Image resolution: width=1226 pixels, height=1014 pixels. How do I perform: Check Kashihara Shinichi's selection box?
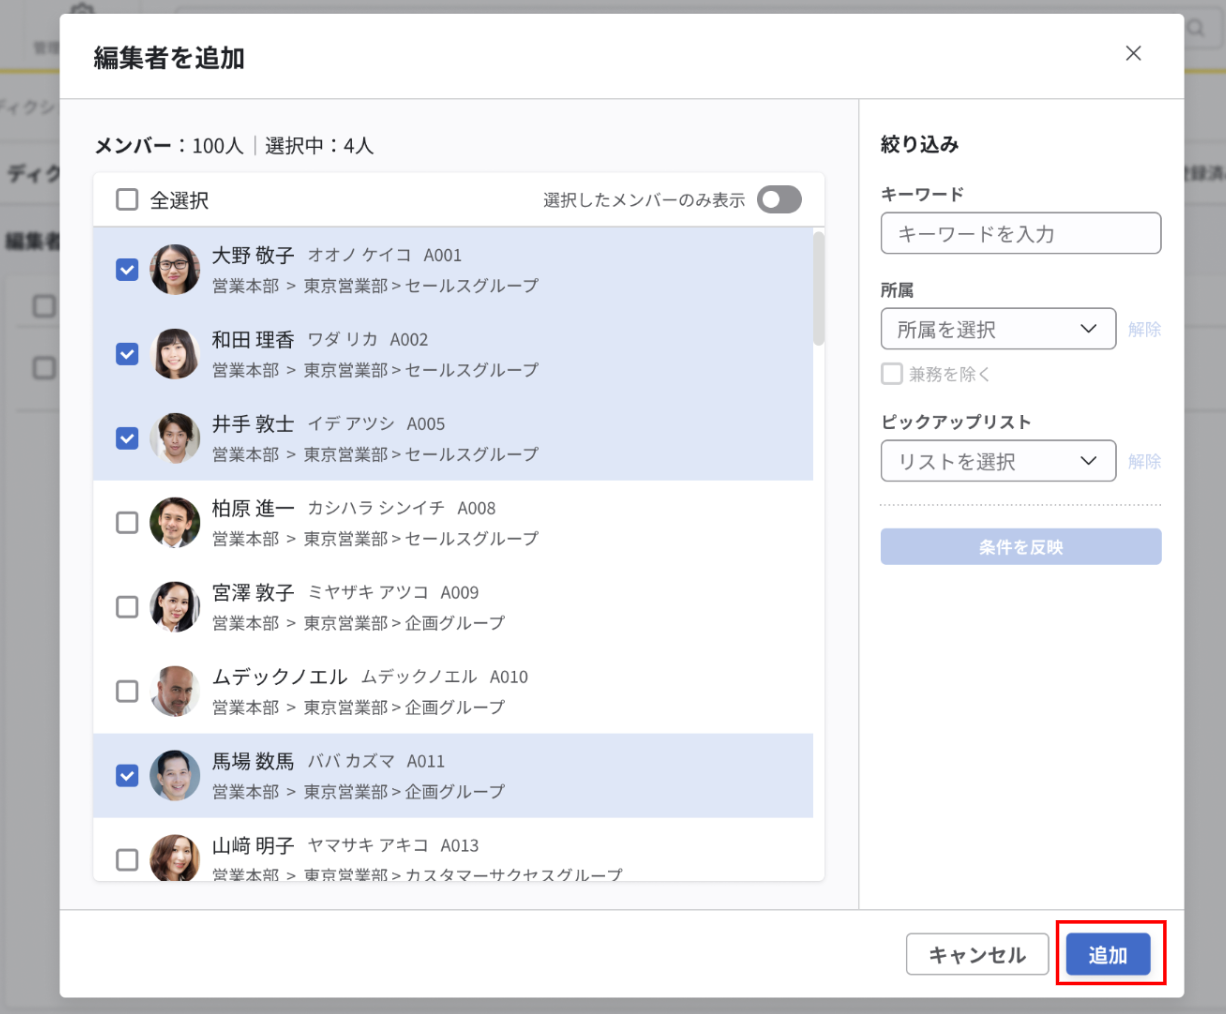126,522
